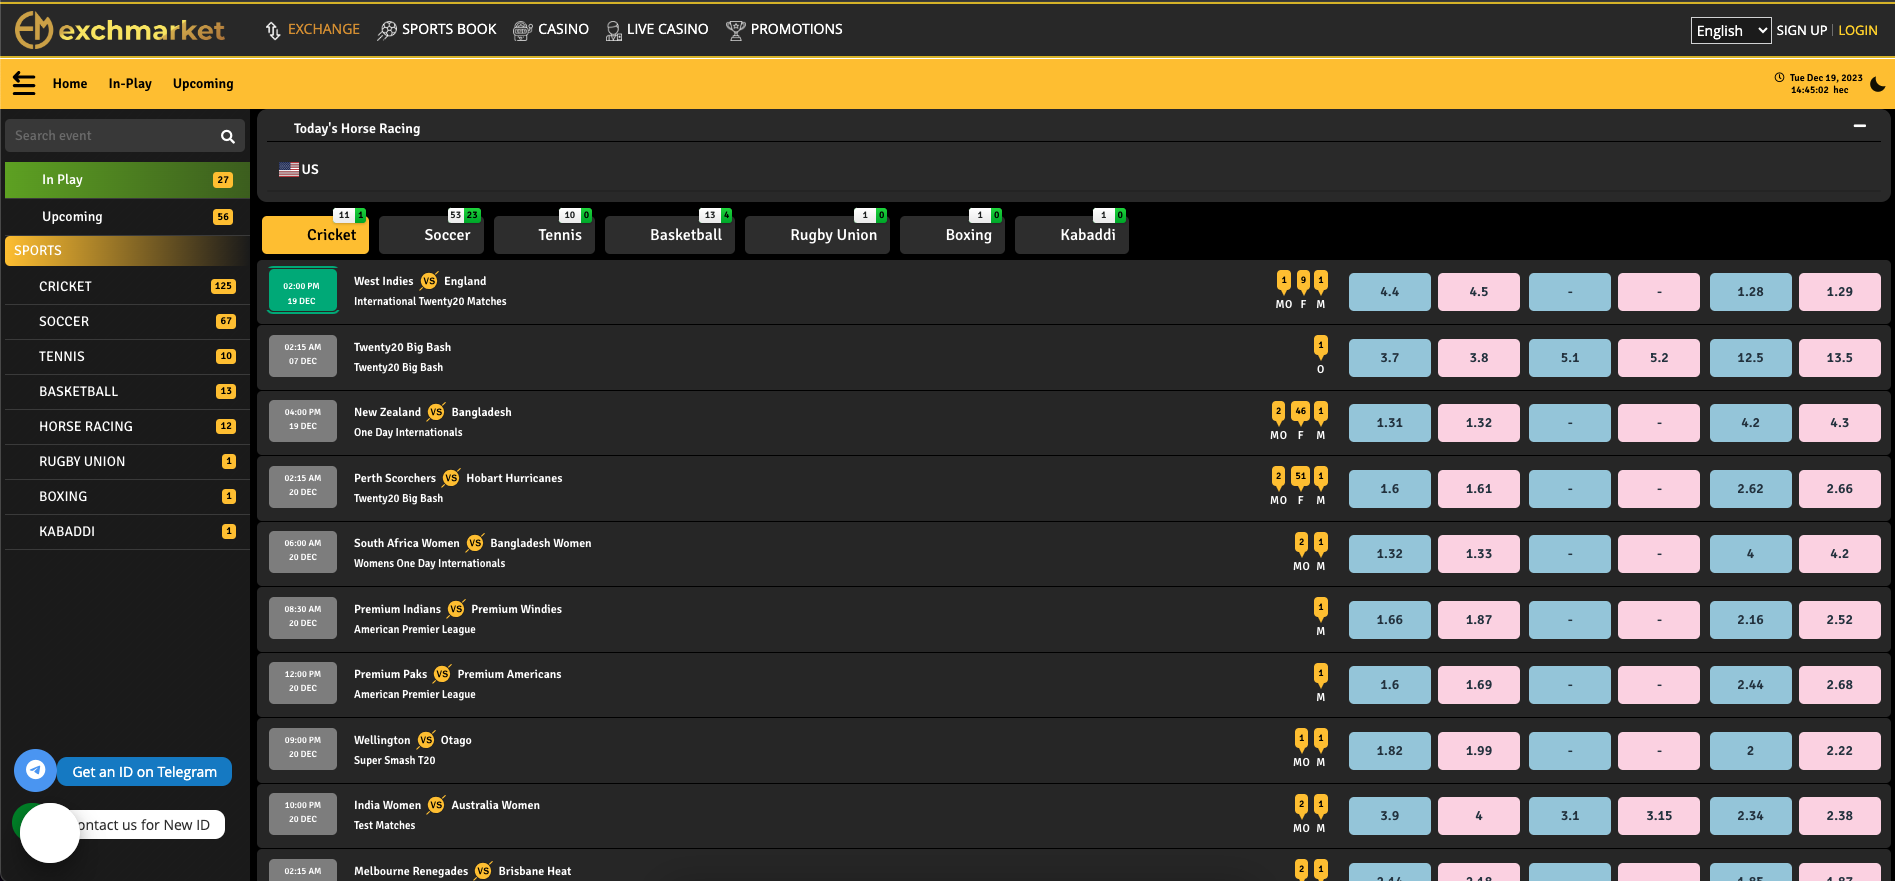Switch to the Tennis tab

(545, 235)
